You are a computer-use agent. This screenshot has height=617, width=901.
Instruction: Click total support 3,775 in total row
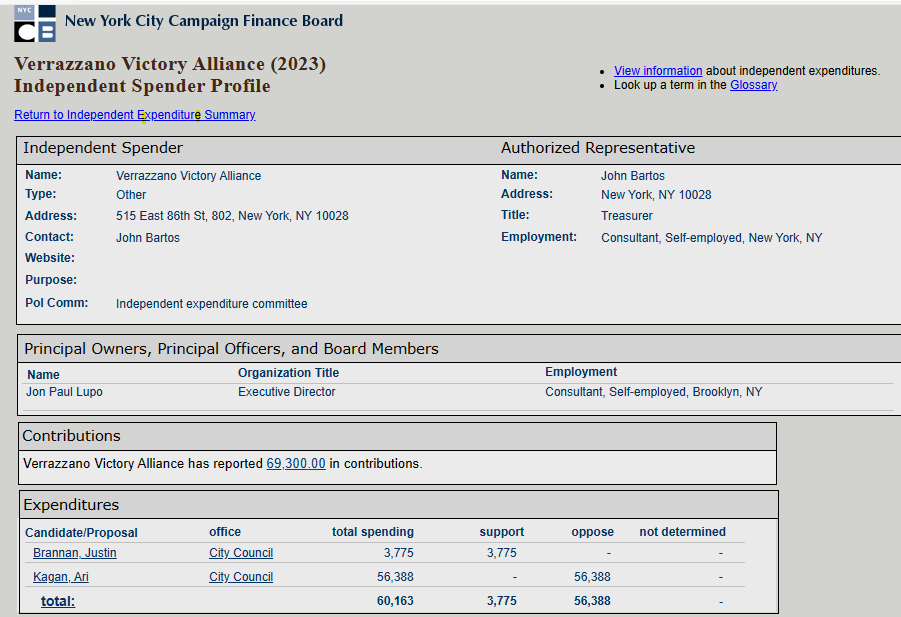[502, 601]
